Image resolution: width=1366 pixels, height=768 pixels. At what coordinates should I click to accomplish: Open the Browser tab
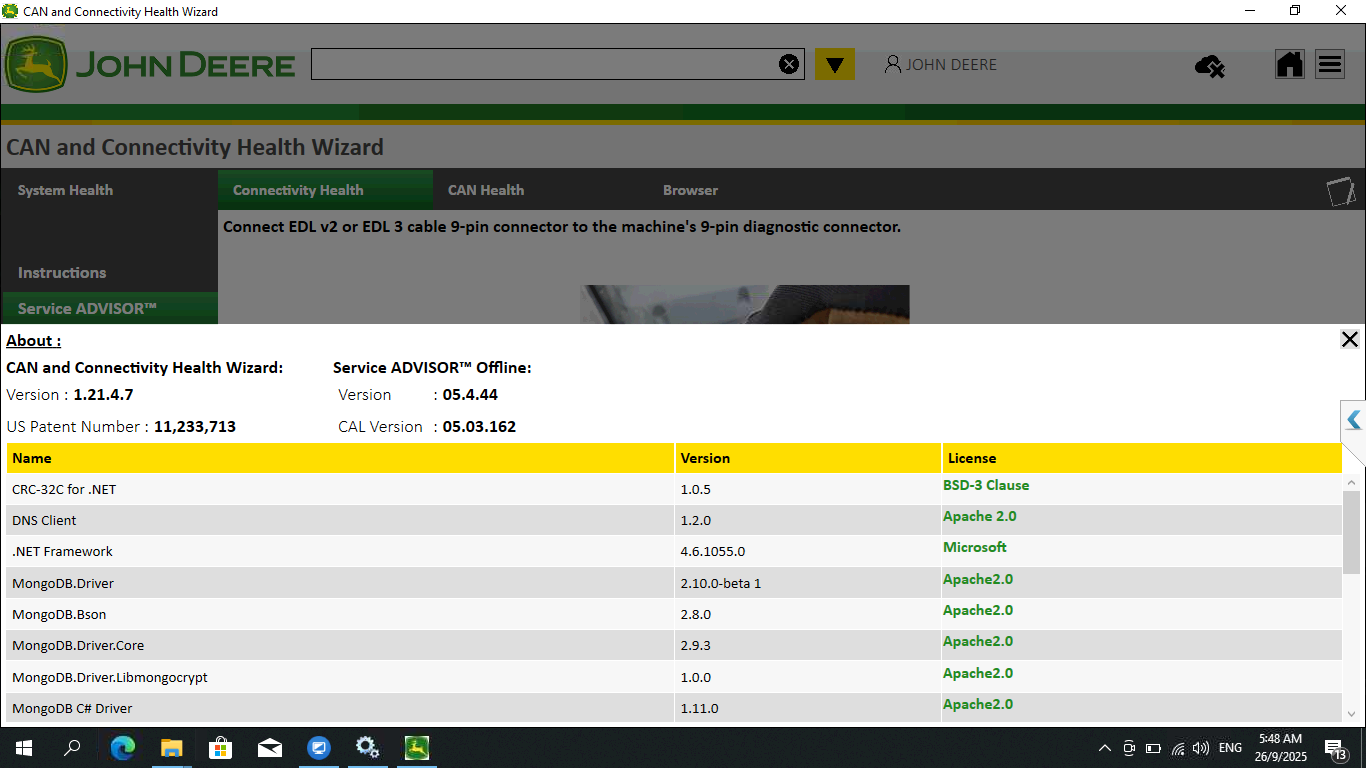(x=690, y=189)
